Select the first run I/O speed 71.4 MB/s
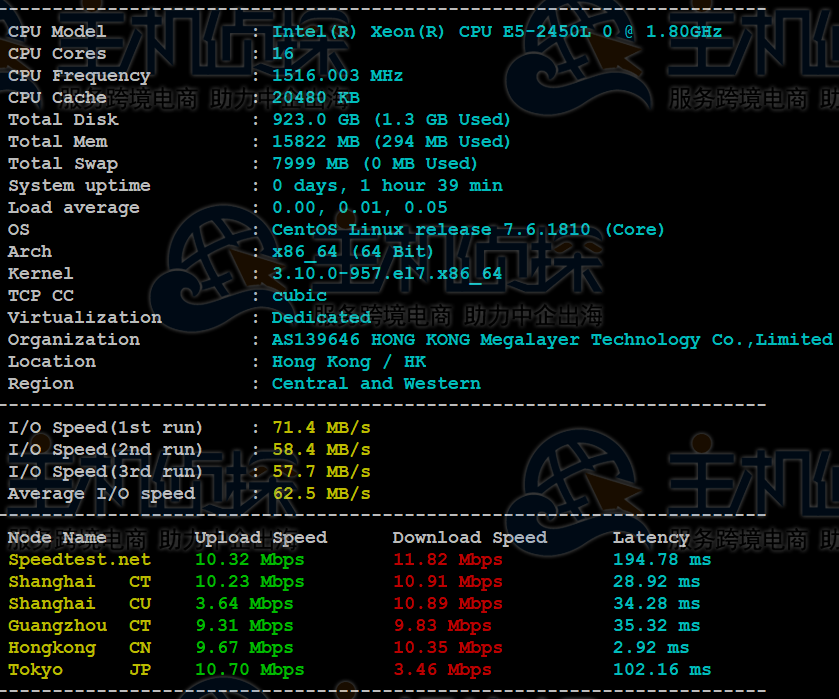 pyautogui.click(x=321, y=427)
